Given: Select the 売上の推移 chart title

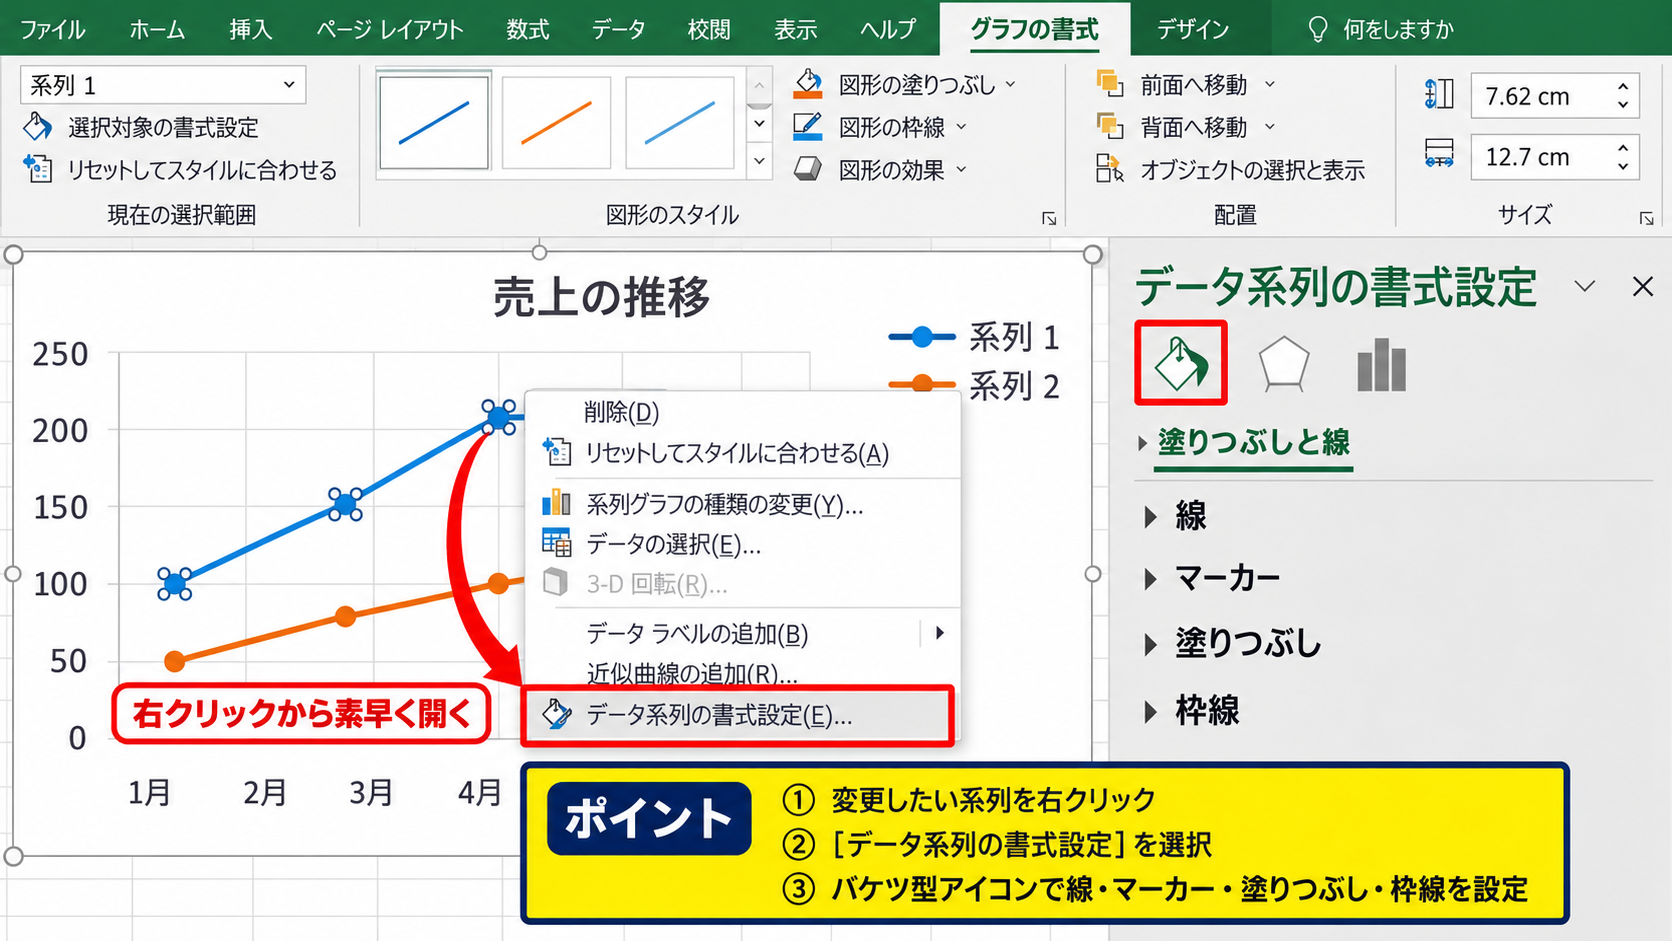Looking at the screenshot, I should 601,297.
